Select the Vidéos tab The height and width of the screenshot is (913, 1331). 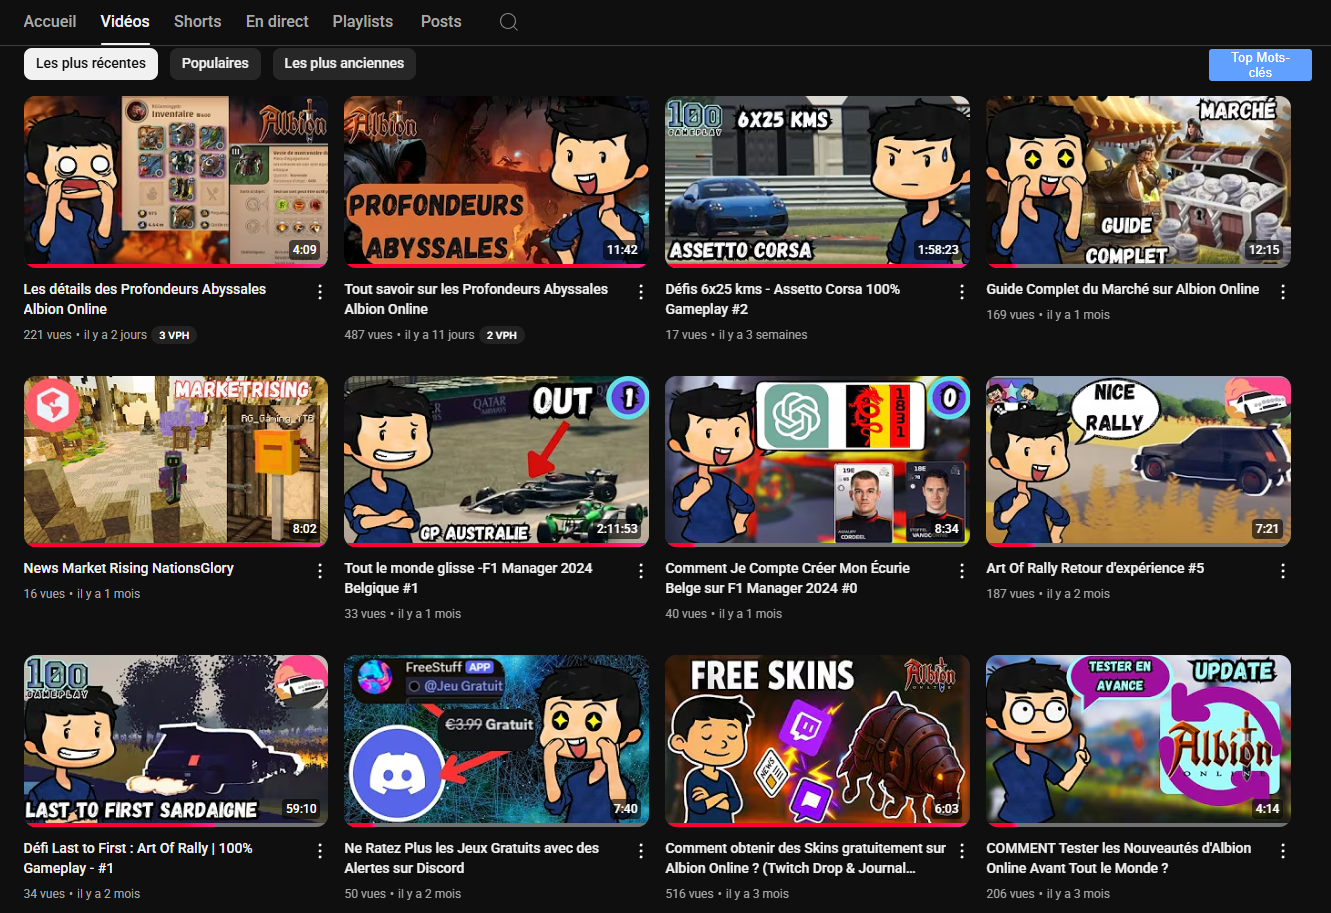[125, 21]
